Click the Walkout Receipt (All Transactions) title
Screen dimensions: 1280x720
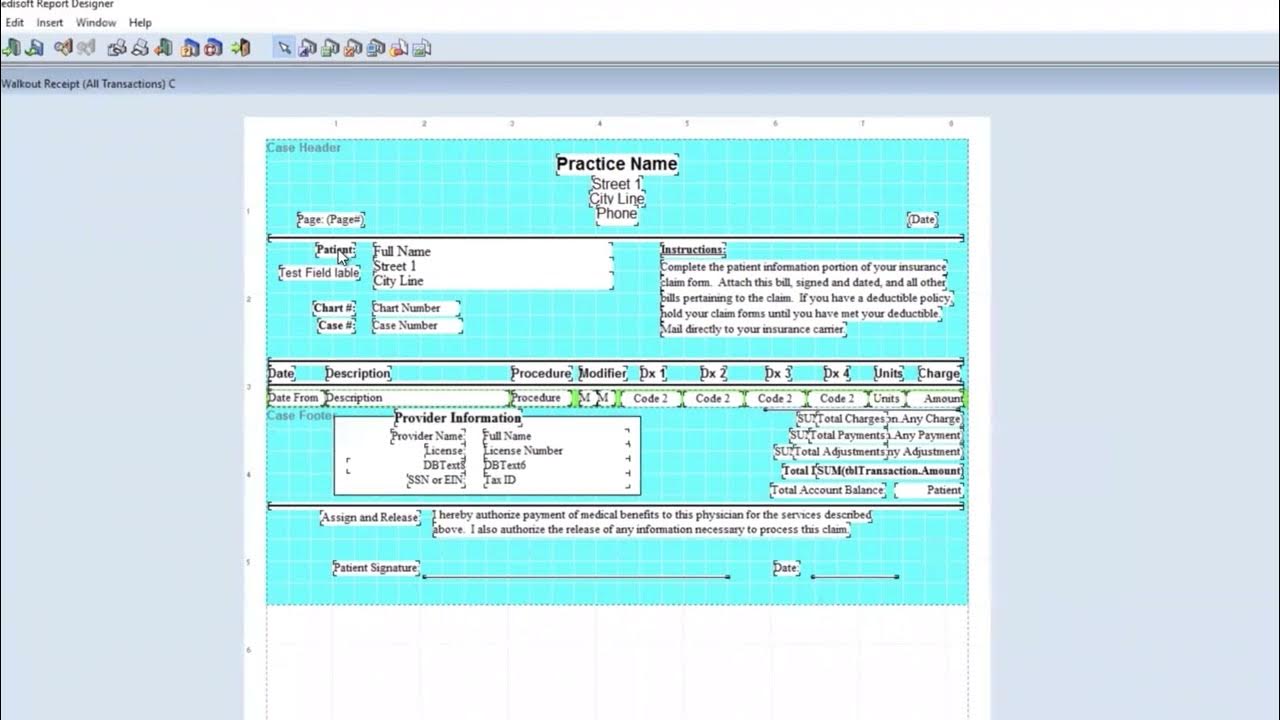88,84
